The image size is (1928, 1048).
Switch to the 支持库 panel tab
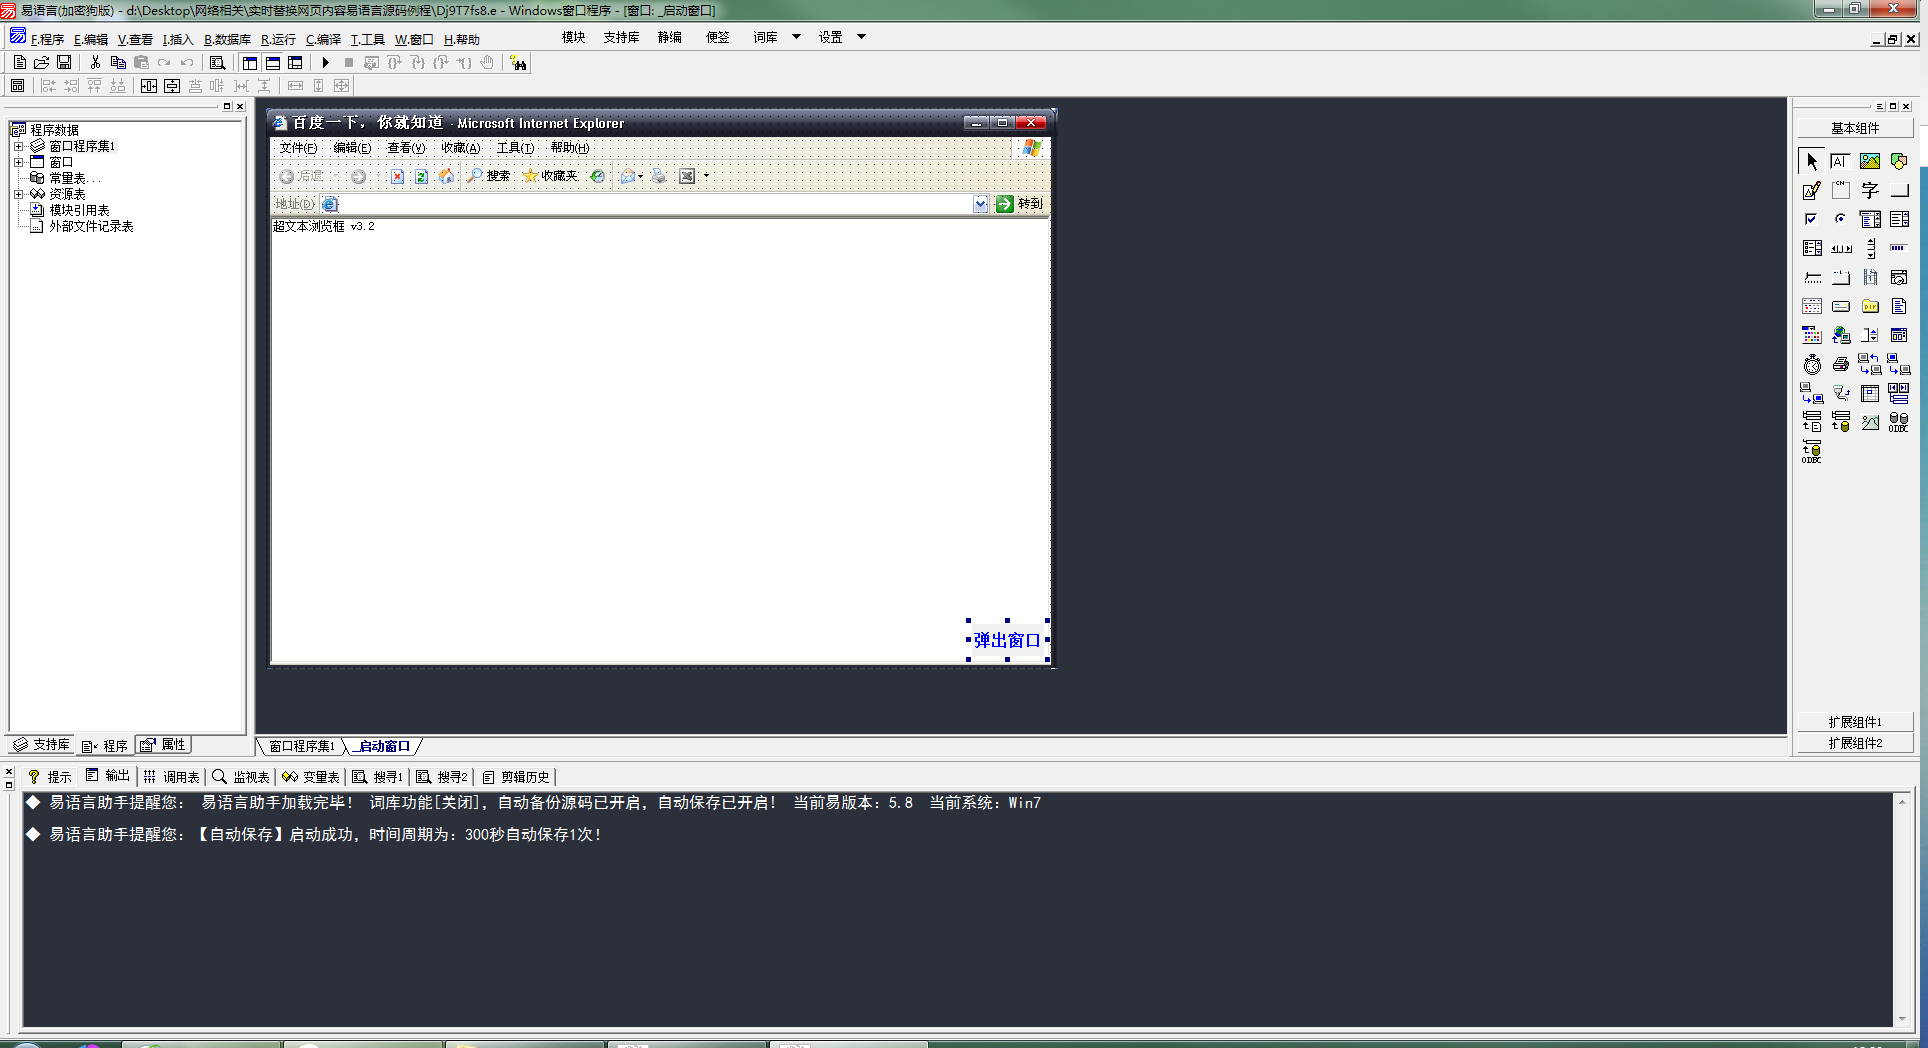point(41,745)
